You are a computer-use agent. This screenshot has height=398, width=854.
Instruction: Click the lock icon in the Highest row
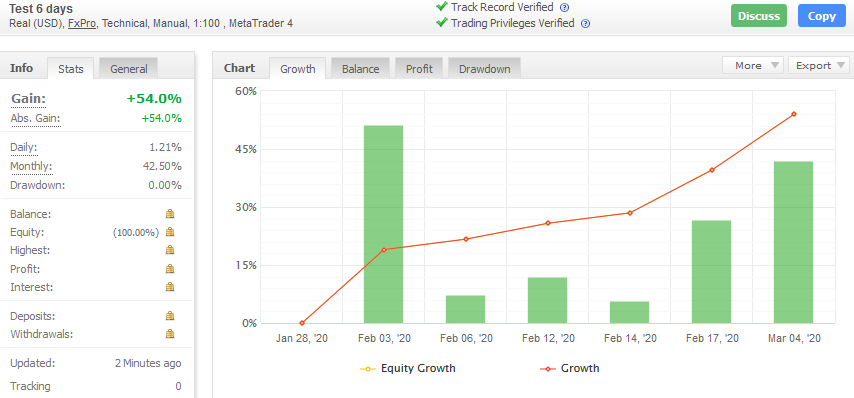[x=170, y=250]
